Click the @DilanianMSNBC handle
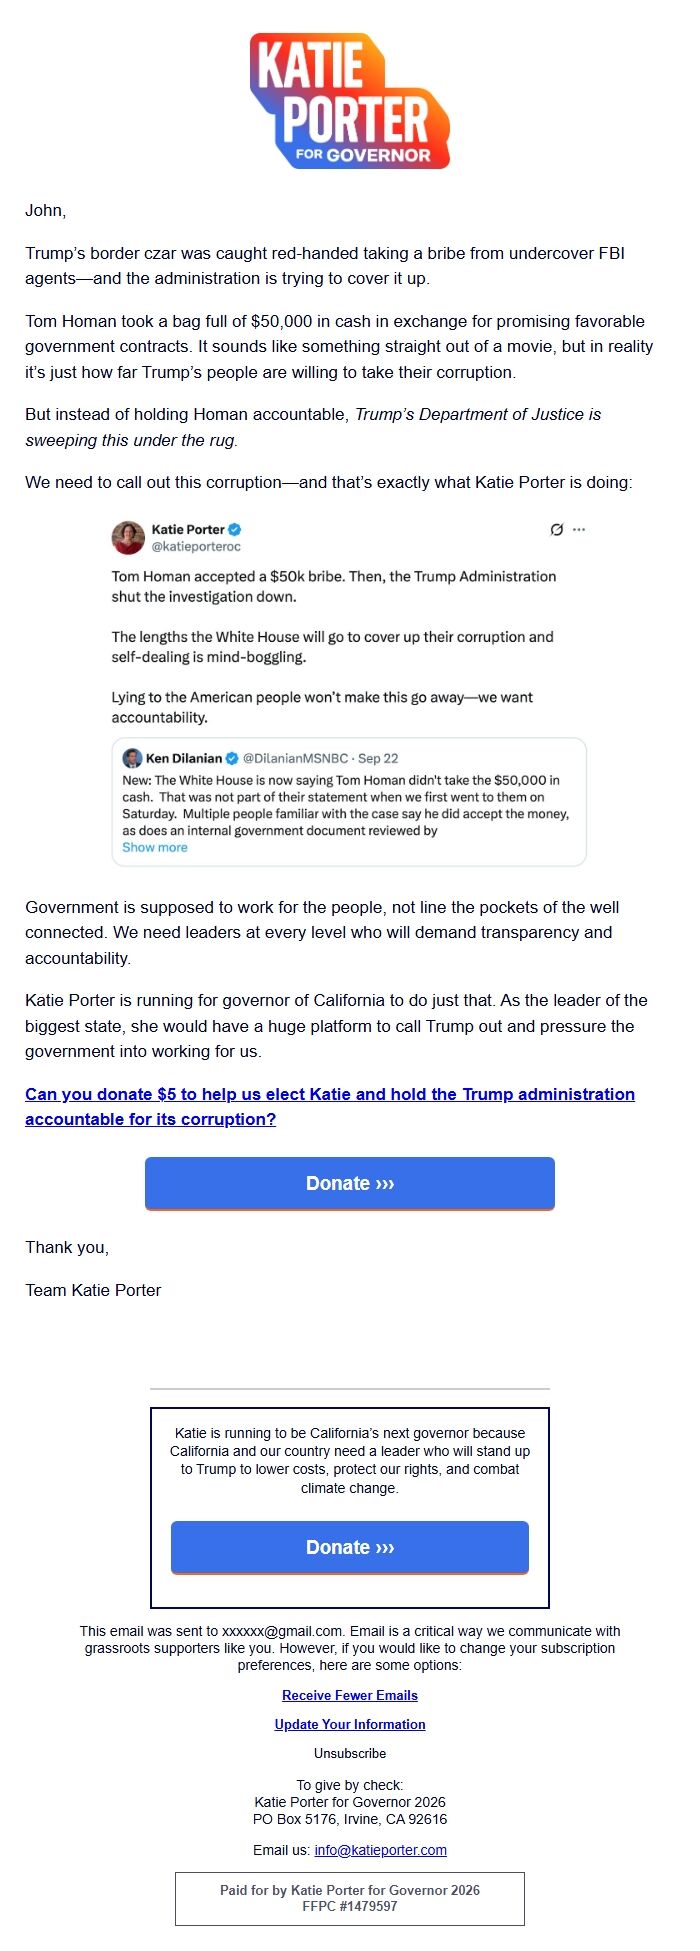Screen dimensions: 700x1951 point(295,758)
